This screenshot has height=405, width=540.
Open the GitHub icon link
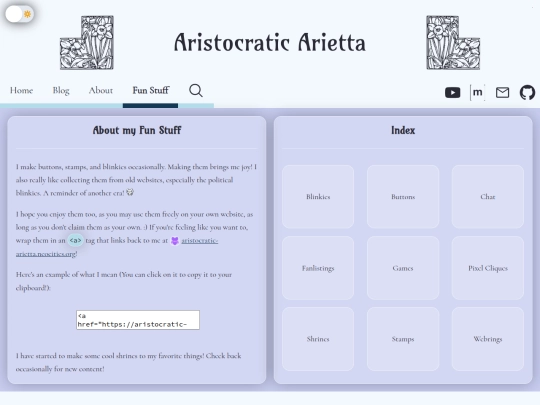pyautogui.click(x=527, y=92)
